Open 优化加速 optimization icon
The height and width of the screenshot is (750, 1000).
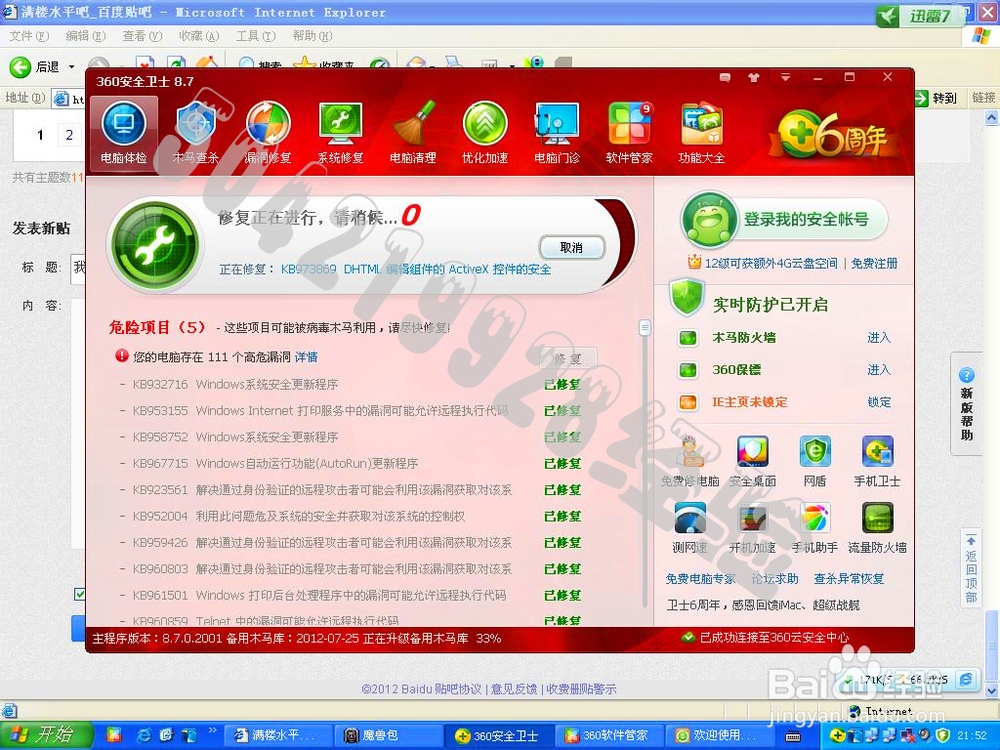click(x=485, y=132)
